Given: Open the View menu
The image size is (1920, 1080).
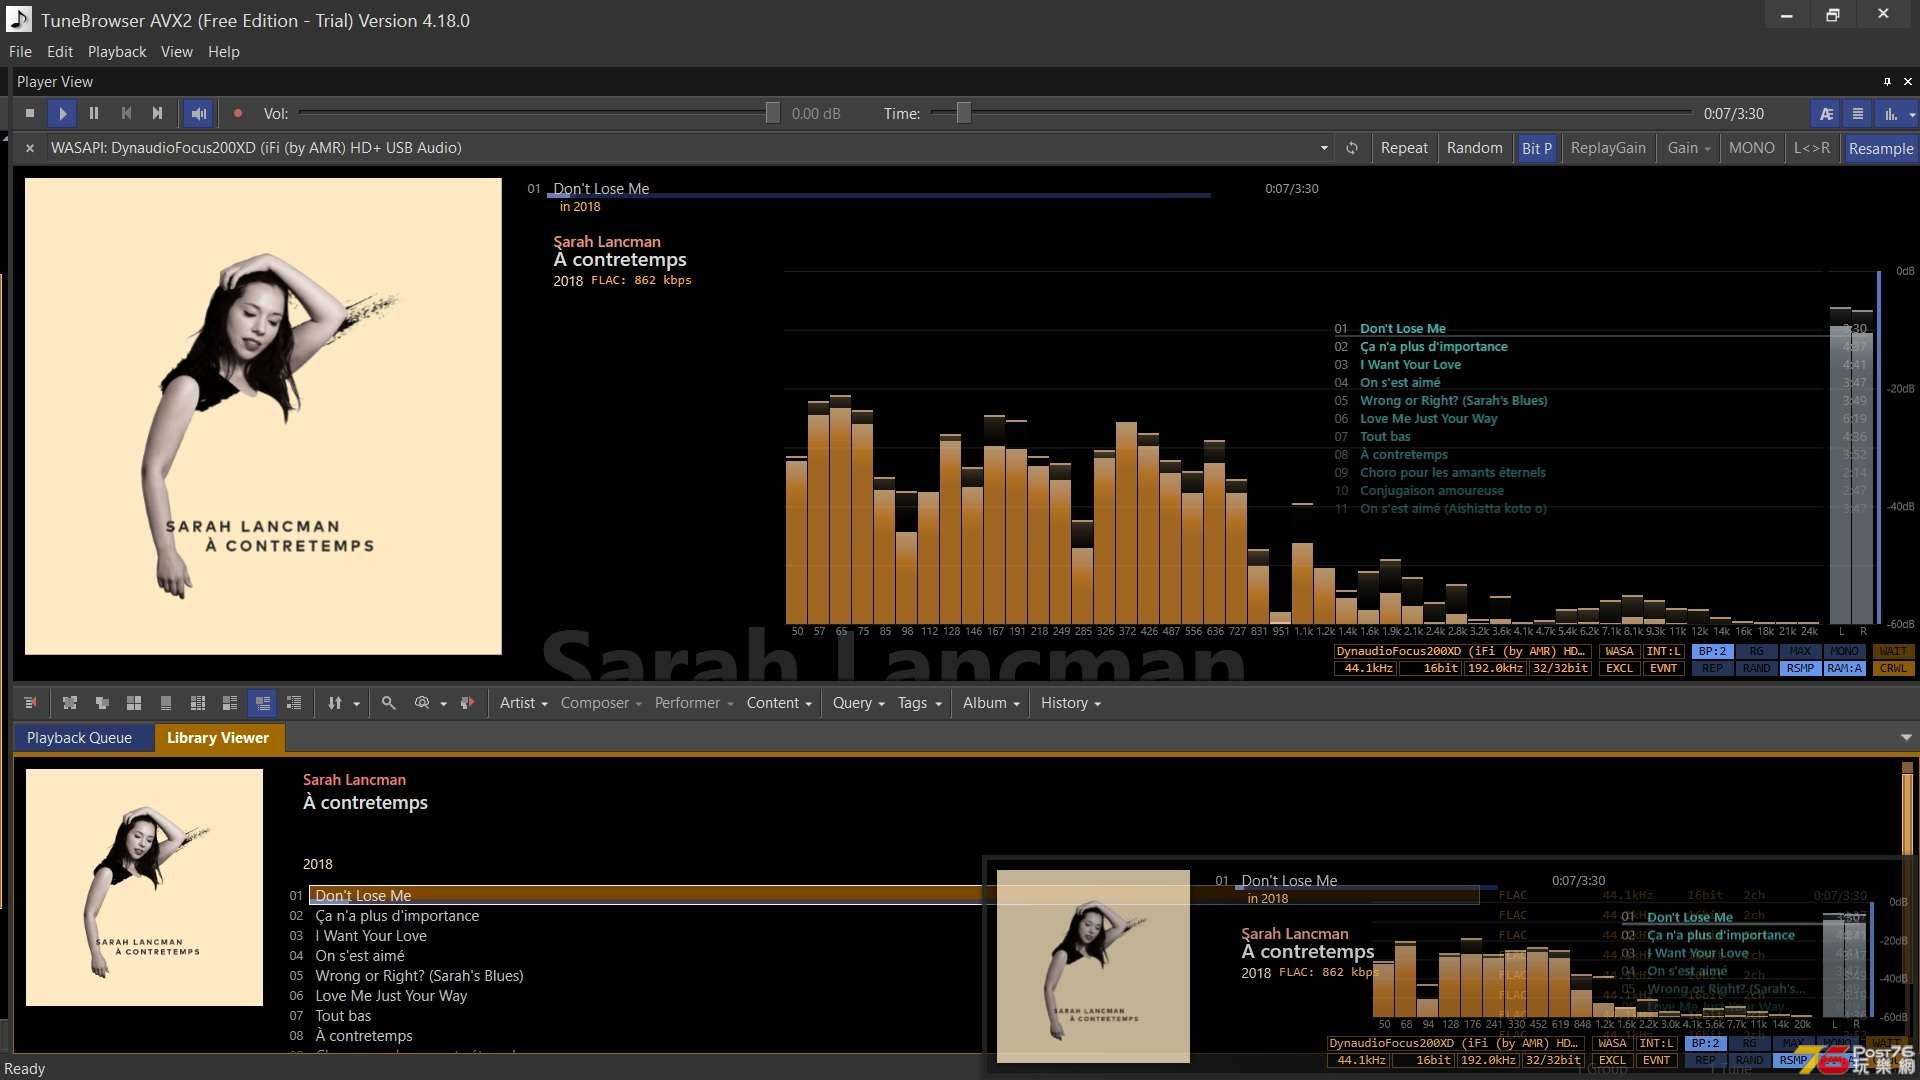Looking at the screenshot, I should [x=176, y=52].
